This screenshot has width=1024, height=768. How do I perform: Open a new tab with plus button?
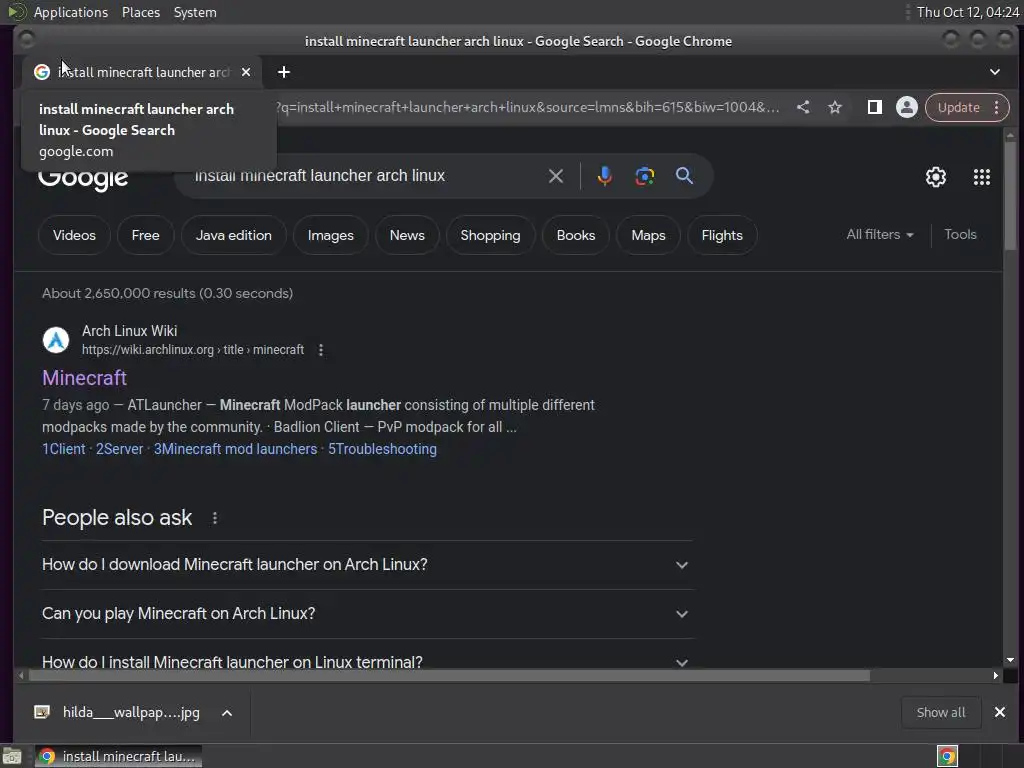(283, 72)
